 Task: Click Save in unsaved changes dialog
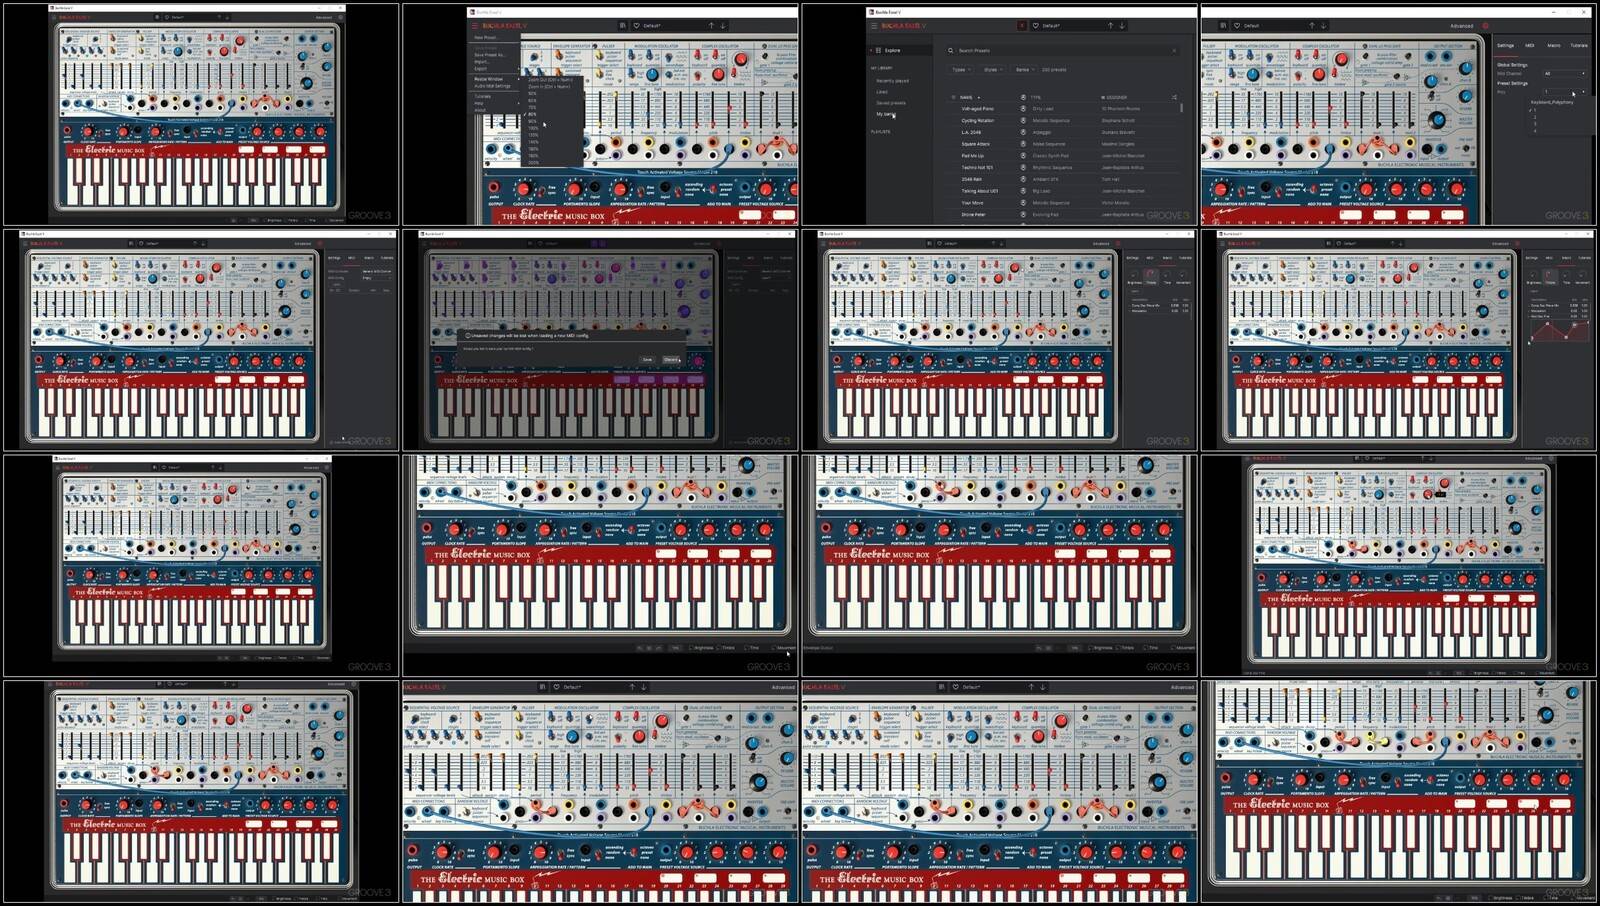pyautogui.click(x=647, y=360)
